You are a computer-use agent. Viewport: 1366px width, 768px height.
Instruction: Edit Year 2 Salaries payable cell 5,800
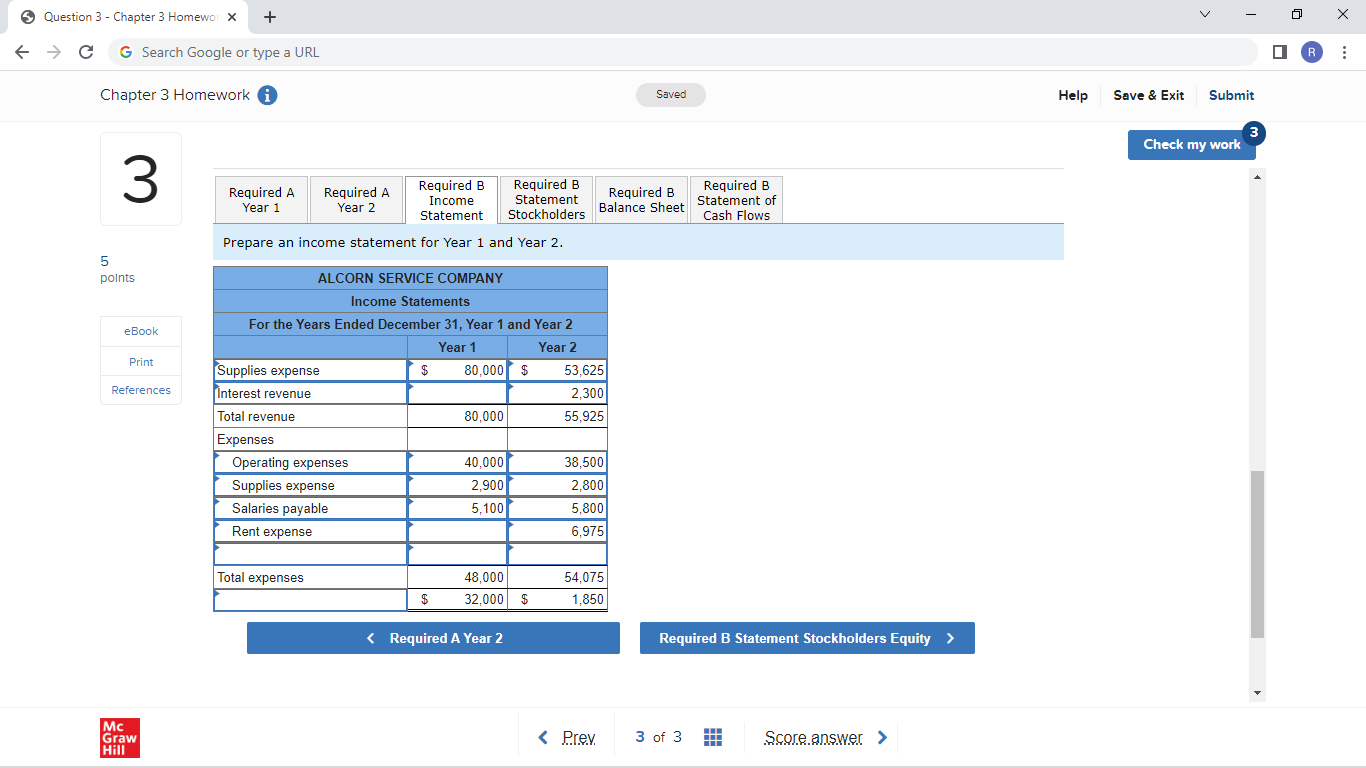click(557, 509)
